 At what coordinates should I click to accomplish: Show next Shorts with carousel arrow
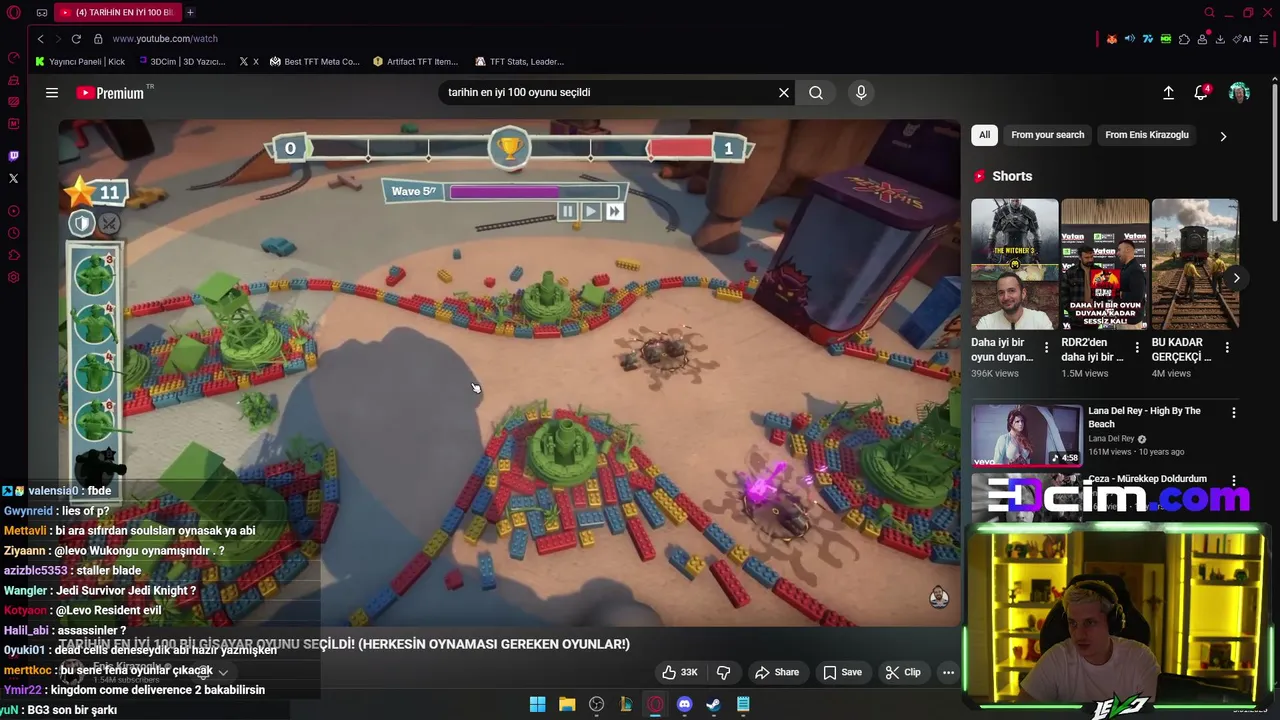[1236, 278]
